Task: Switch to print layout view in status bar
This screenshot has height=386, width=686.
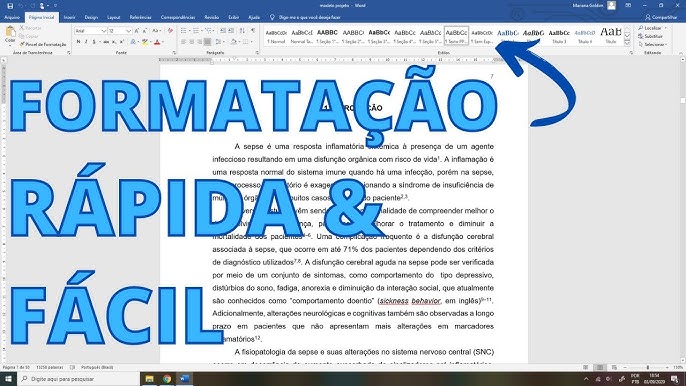Action: 600,368
